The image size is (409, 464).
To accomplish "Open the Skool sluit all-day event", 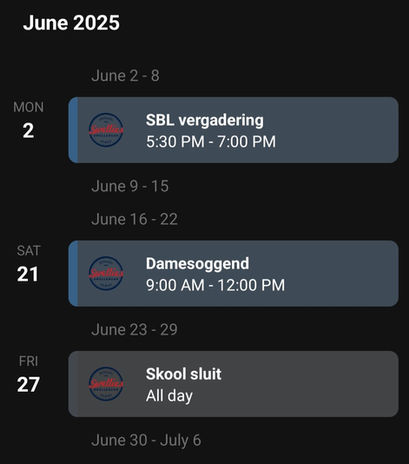I will tap(233, 384).
